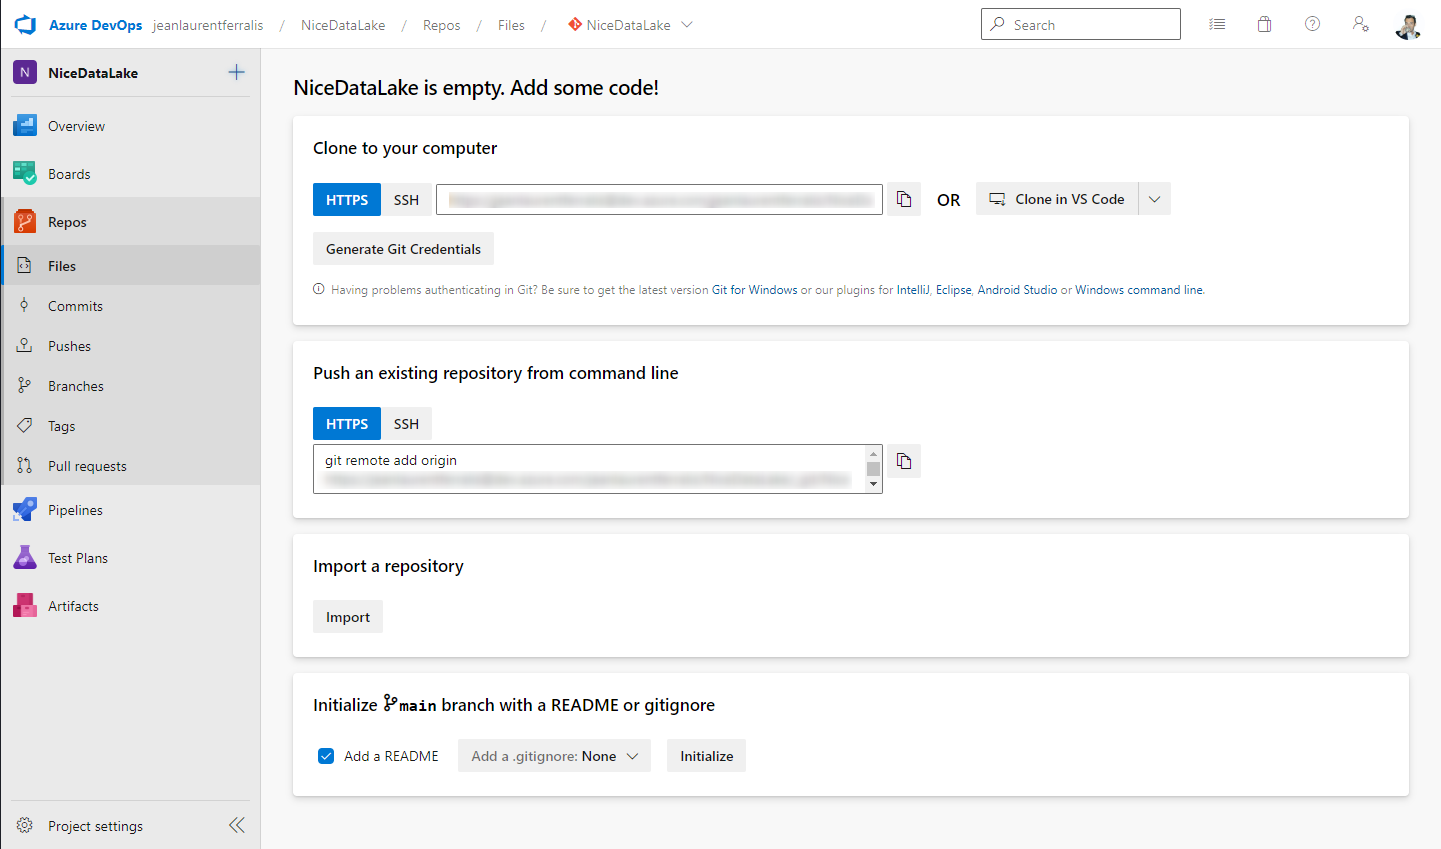Open the IntelliJ plugin link
1441x849 pixels.
click(x=913, y=290)
